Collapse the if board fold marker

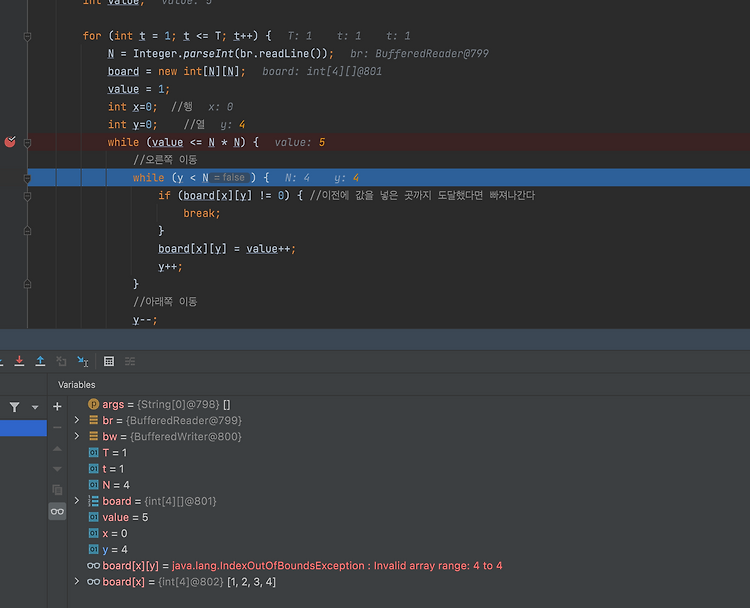point(28,196)
